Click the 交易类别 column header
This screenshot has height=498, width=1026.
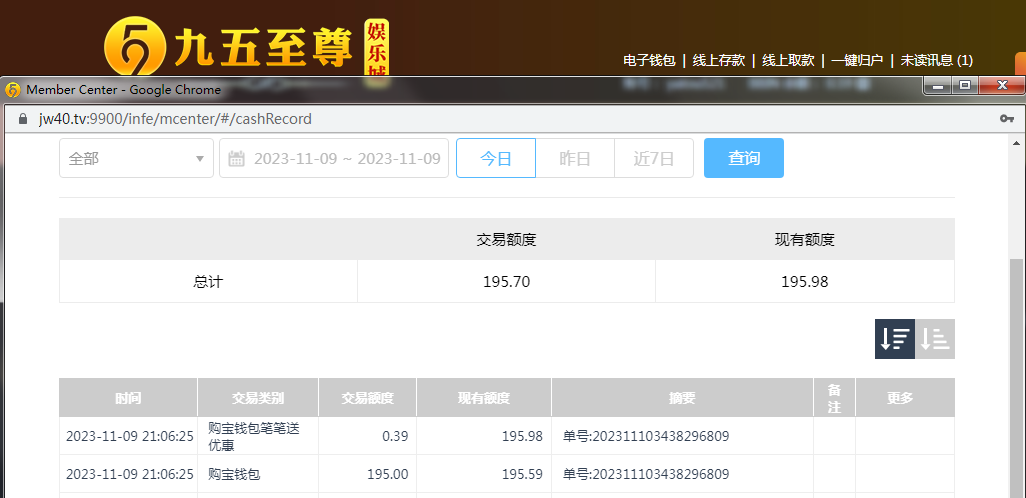point(258,398)
